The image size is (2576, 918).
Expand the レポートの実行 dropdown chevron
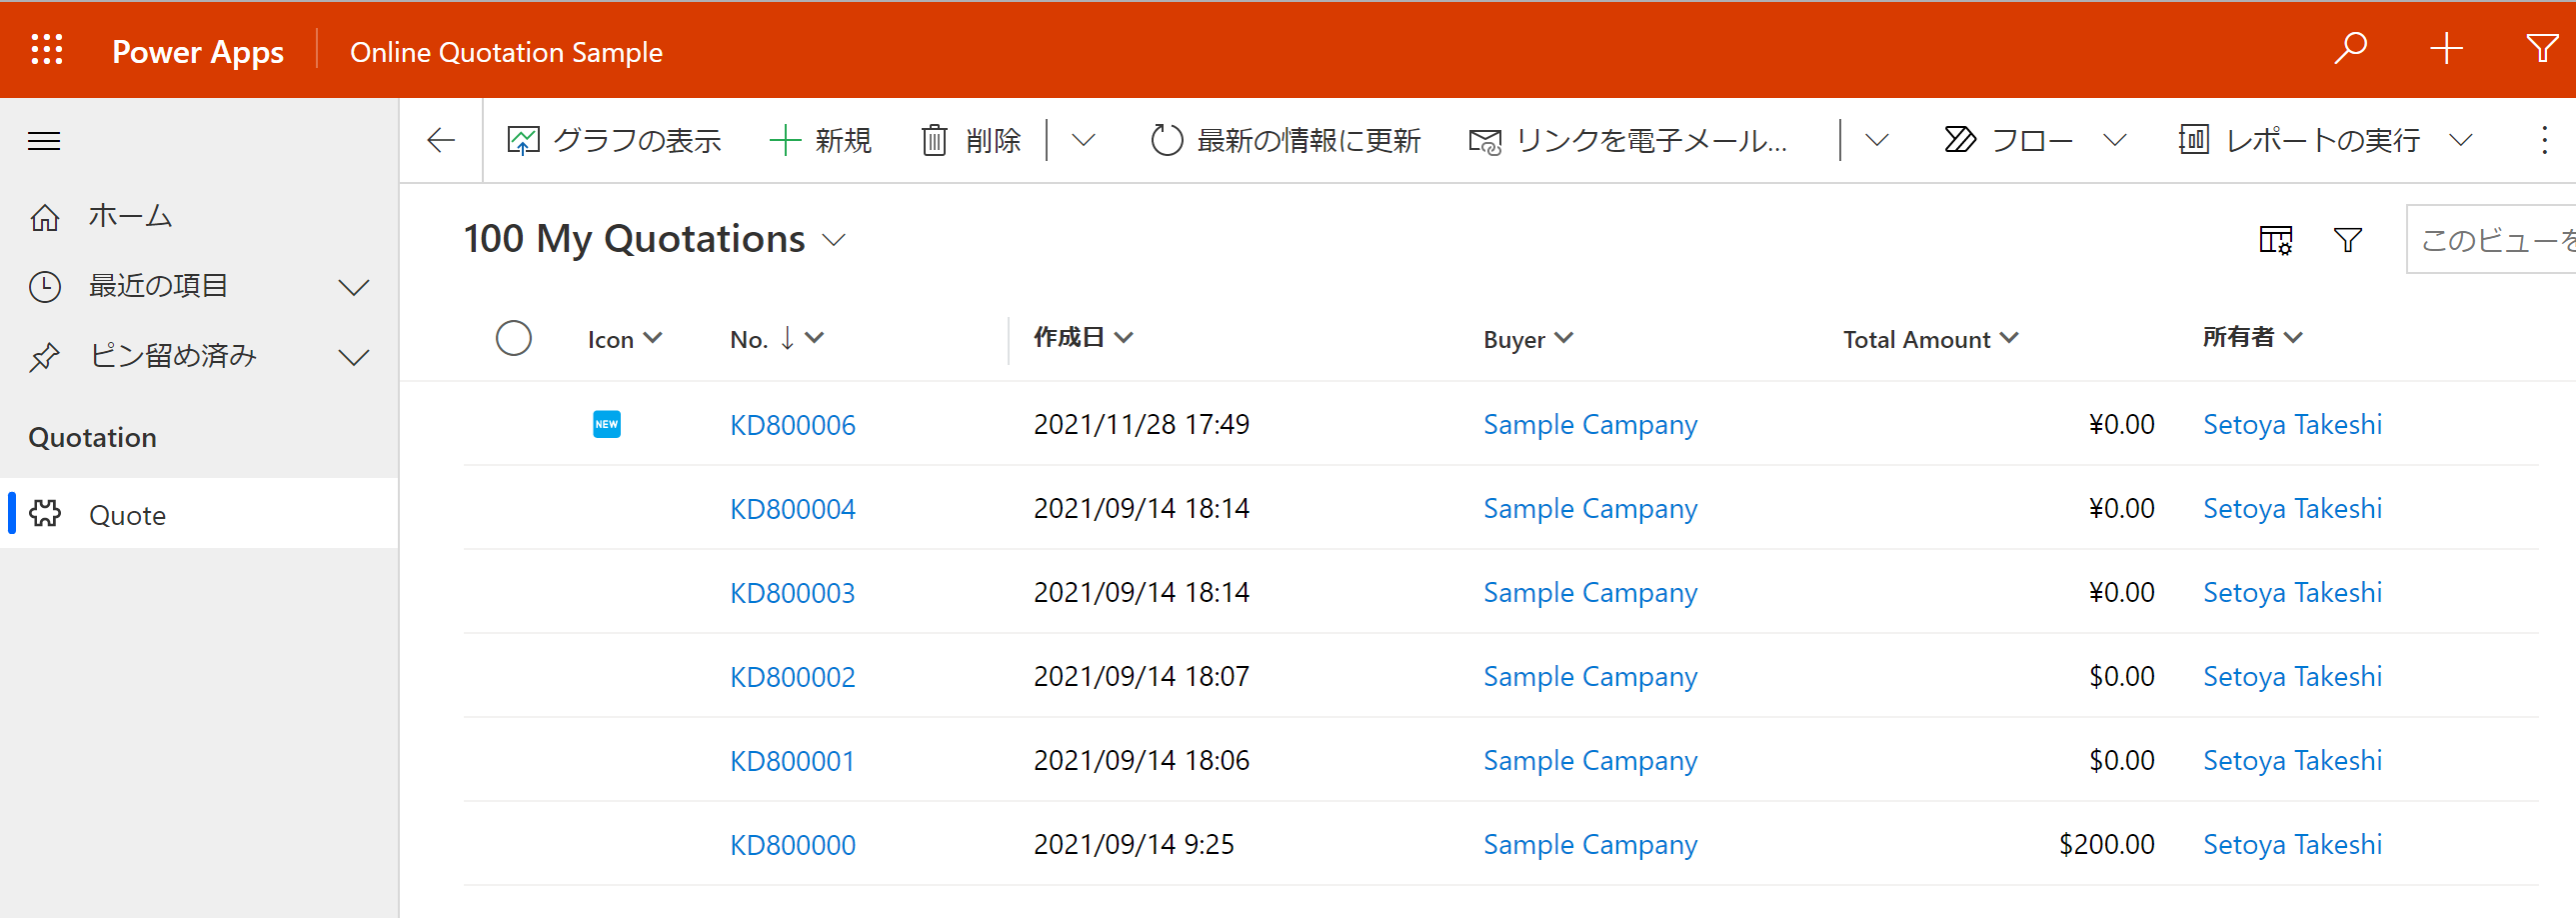tap(2461, 141)
